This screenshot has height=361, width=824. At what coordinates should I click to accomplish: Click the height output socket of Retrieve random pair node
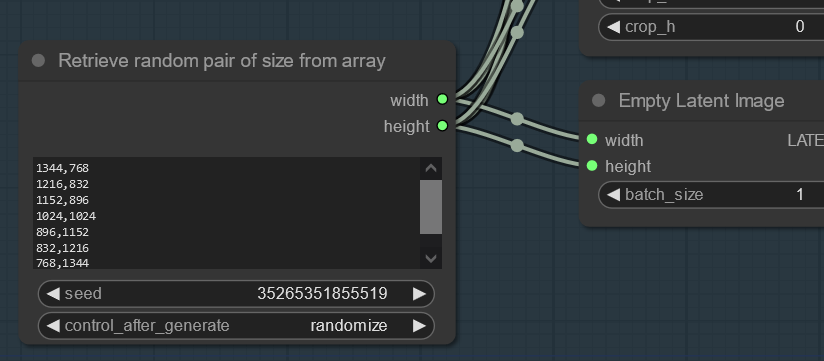click(442, 126)
